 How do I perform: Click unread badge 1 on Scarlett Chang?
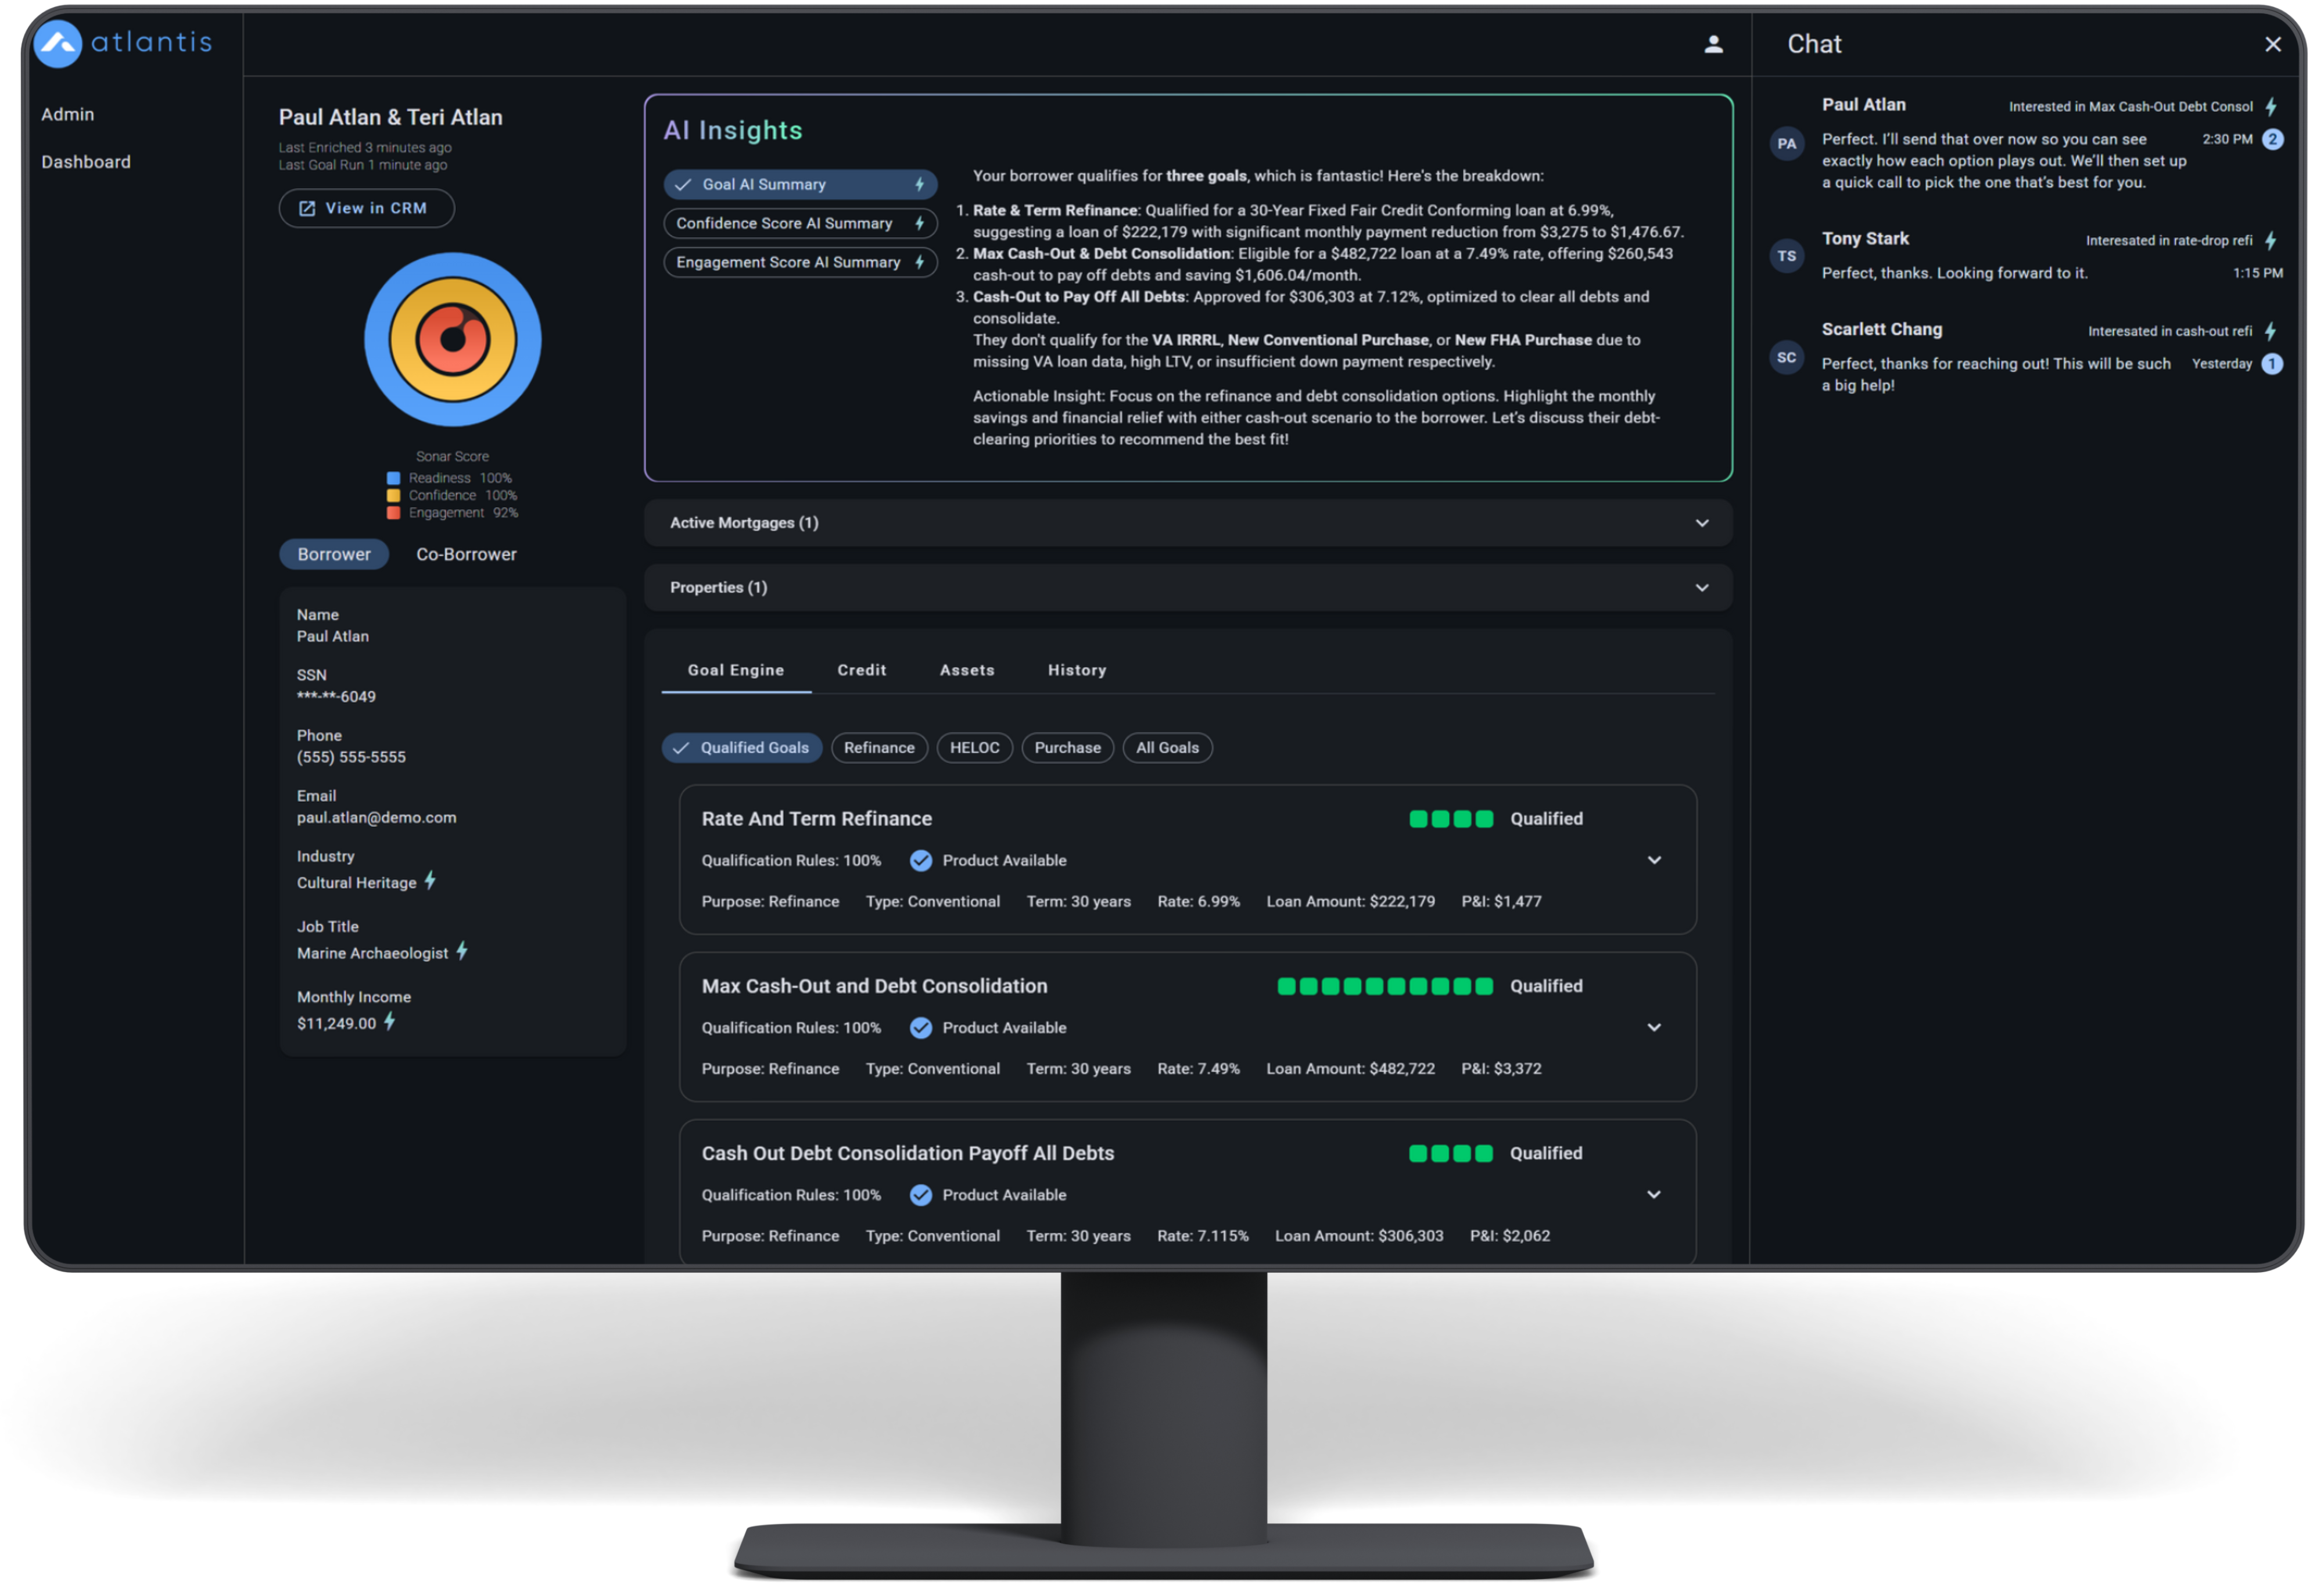coord(2272,364)
